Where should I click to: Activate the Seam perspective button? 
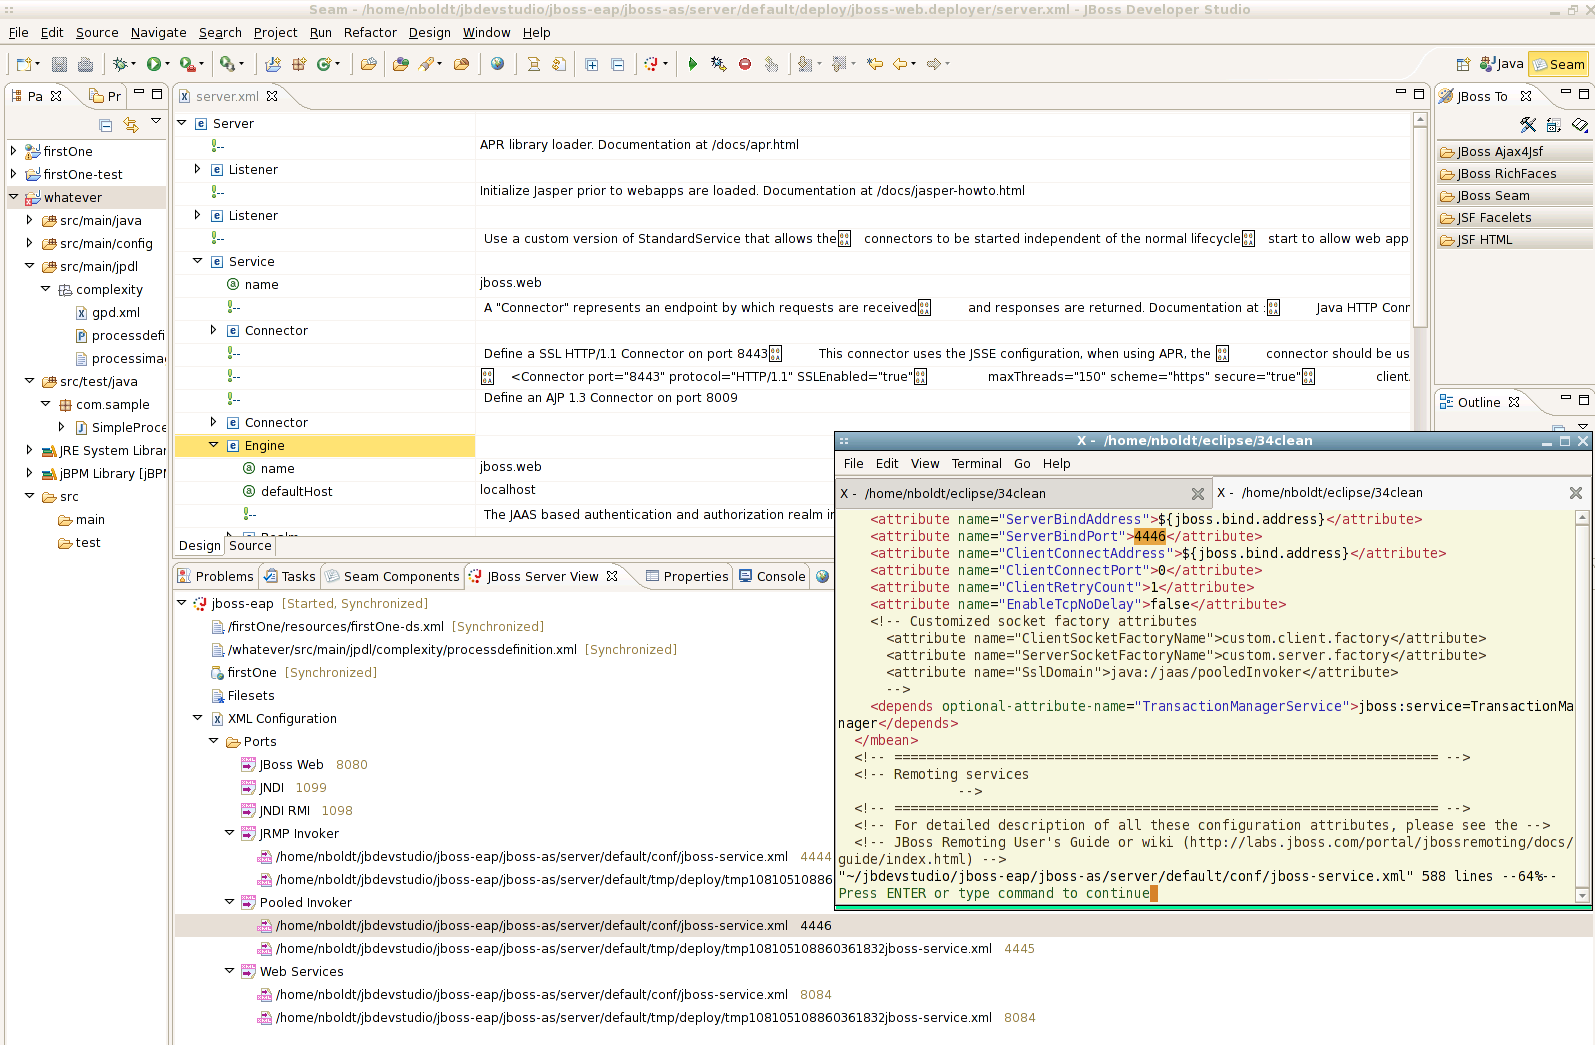pos(1558,64)
